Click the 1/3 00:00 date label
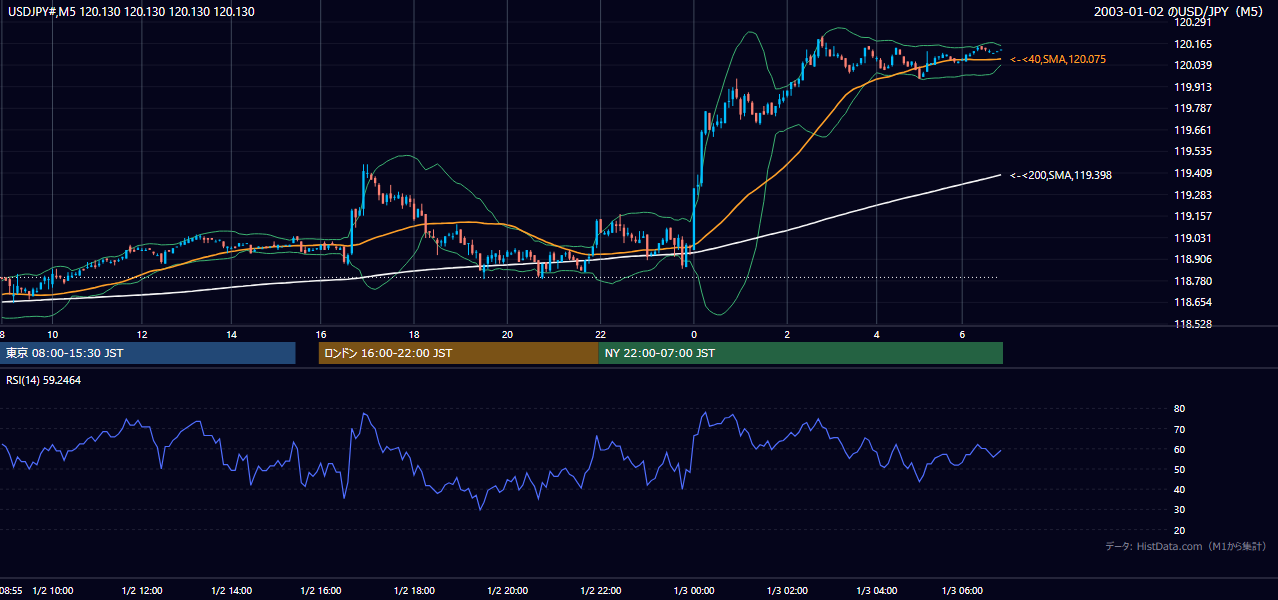Viewport: 1278px width, 600px height. [x=693, y=590]
